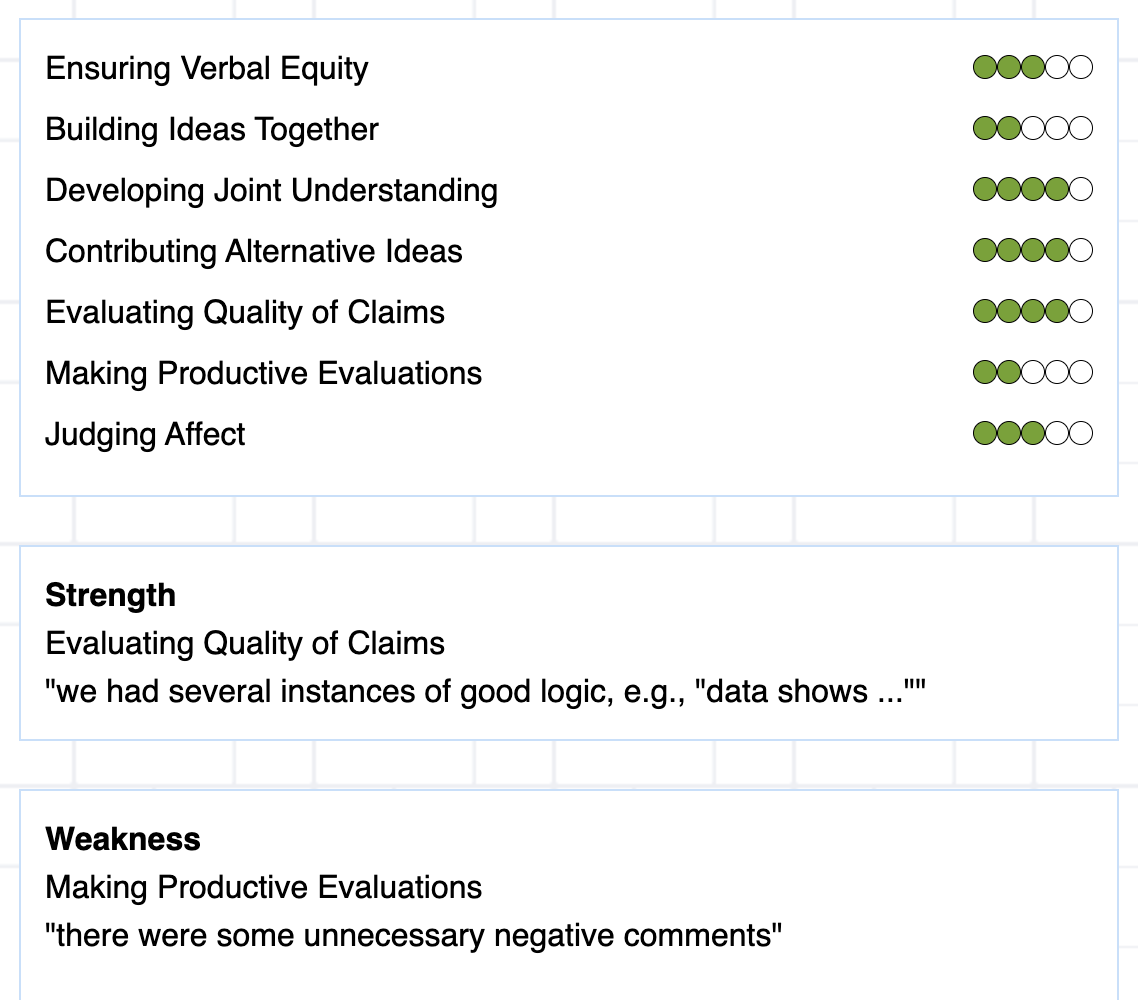Select the fifth rating dot for Ensuring Verbal Equity
The width and height of the screenshot is (1138, 1000).
[1081, 67]
